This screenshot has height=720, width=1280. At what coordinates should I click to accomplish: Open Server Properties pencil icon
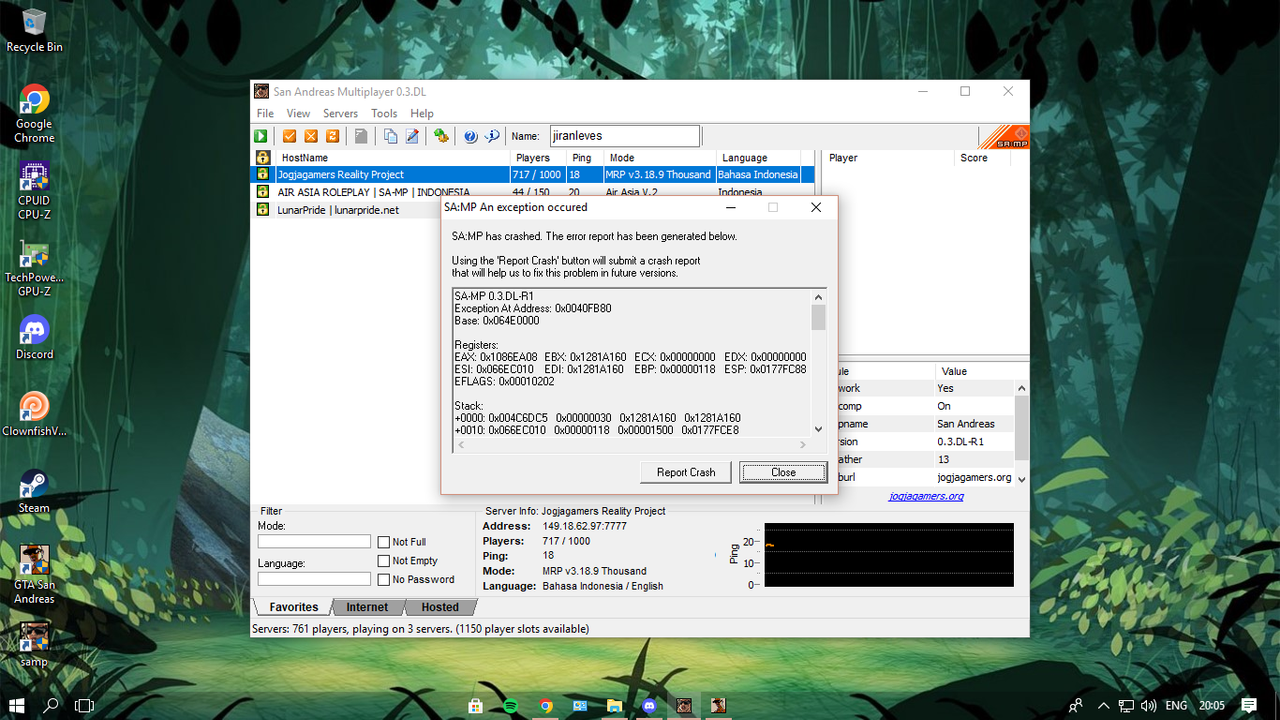pos(412,136)
